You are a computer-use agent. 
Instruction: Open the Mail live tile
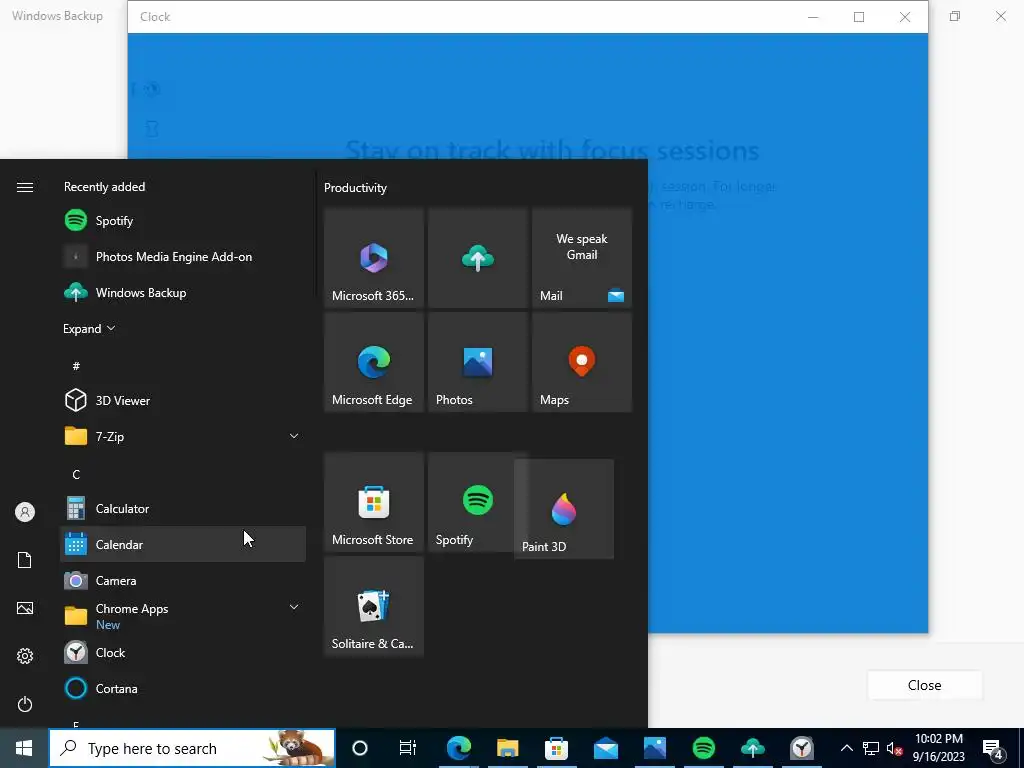coord(582,258)
